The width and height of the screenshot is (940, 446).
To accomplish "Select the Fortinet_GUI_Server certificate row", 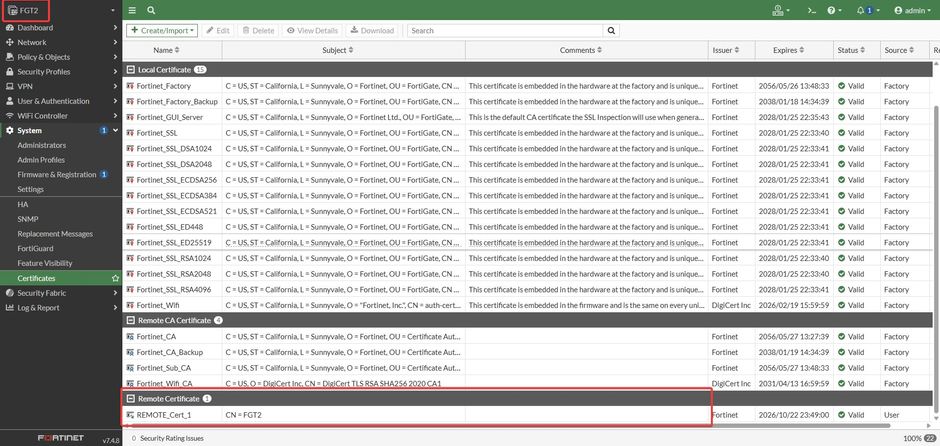I will tap(528, 117).
